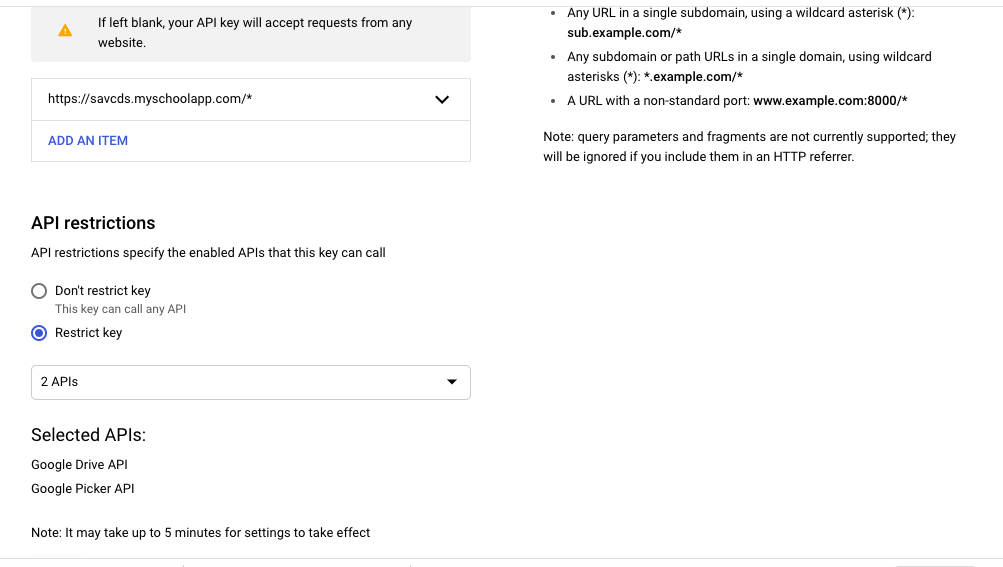Click Google Drive API in Selected APIs
Image resolution: width=1003 pixels, height=567 pixels.
[79, 465]
